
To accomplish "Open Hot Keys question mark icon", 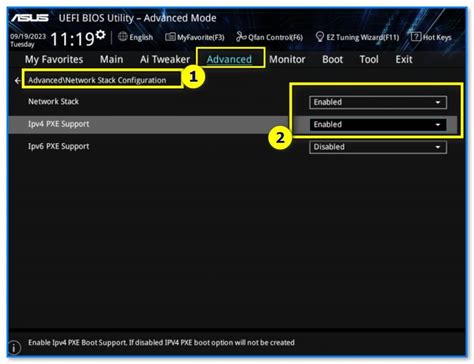I will pos(416,37).
